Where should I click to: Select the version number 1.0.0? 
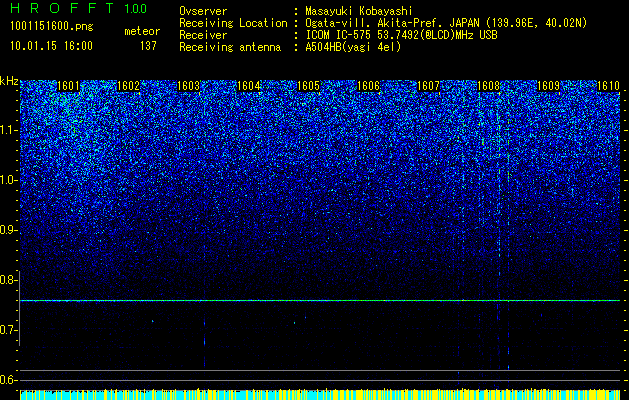(x=136, y=9)
